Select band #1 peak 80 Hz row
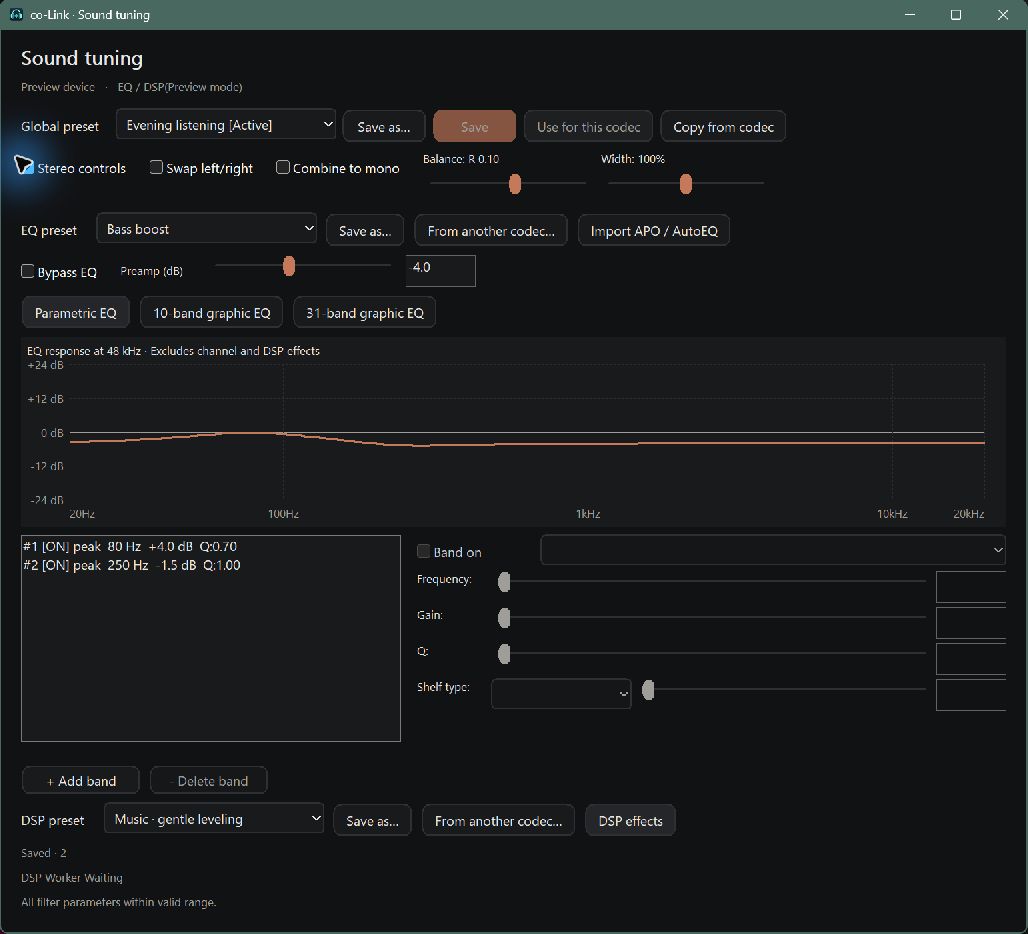 tap(210, 546)
